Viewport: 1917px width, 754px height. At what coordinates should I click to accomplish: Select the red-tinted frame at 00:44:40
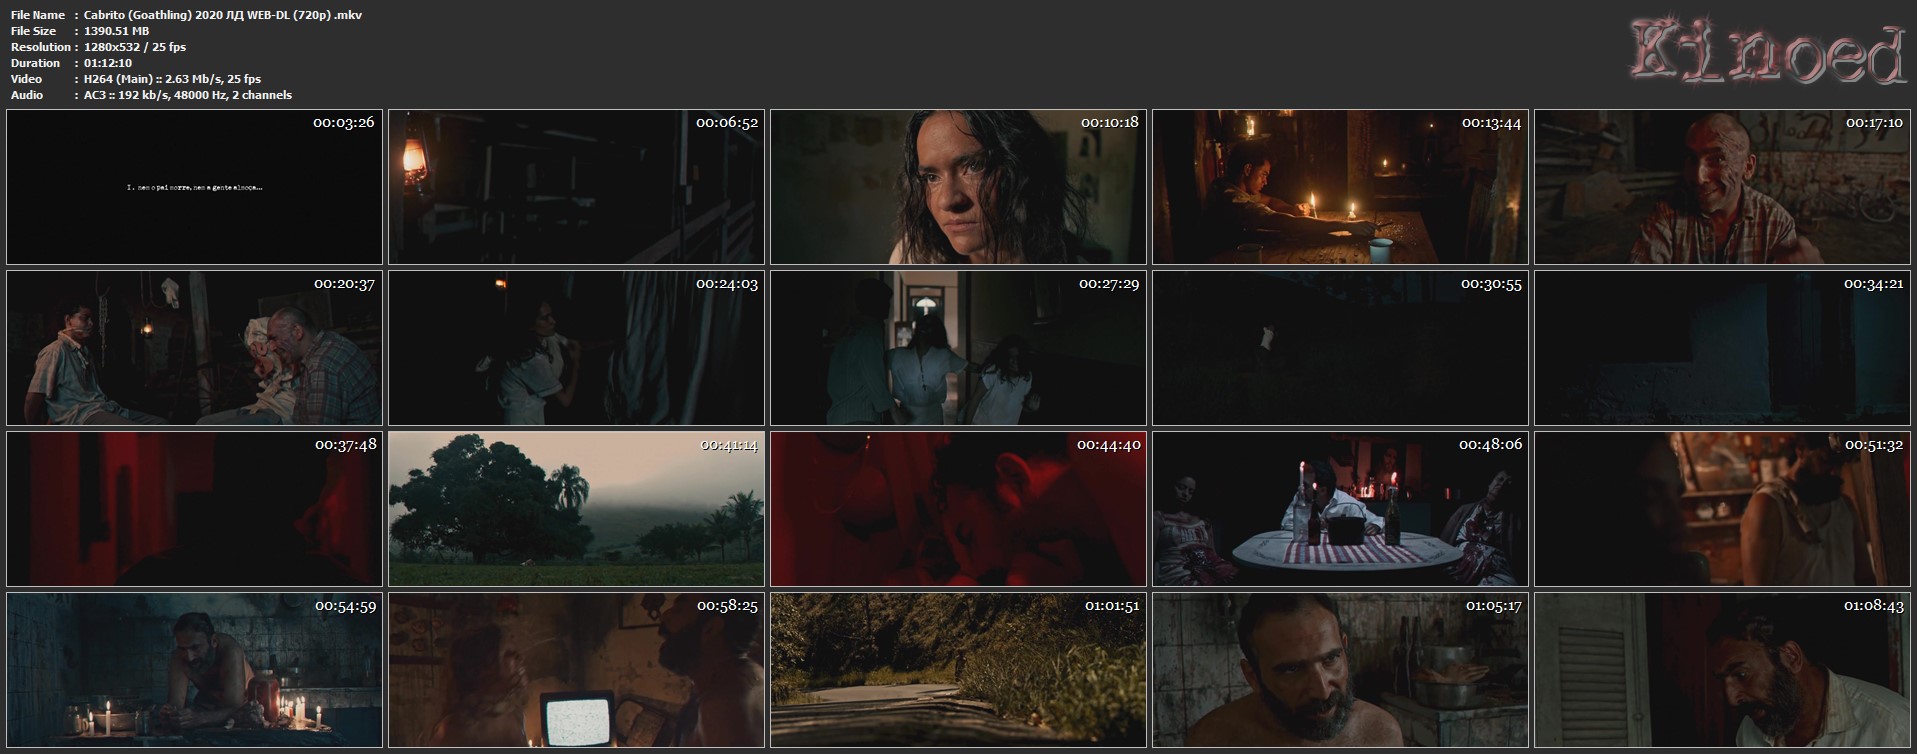[x=958, y=508]
